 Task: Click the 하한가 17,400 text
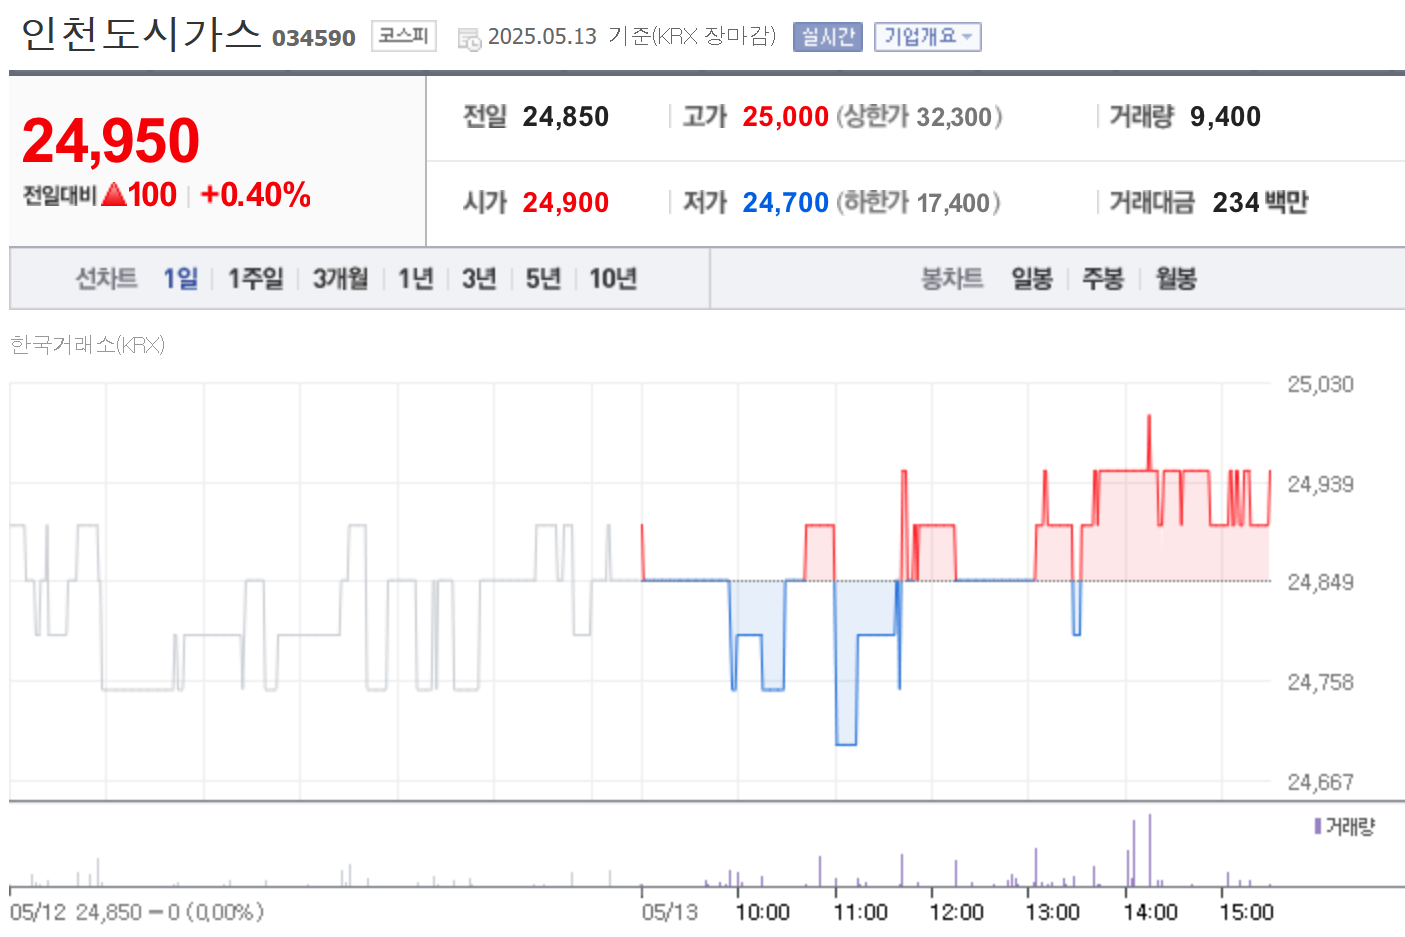(919, 203)
